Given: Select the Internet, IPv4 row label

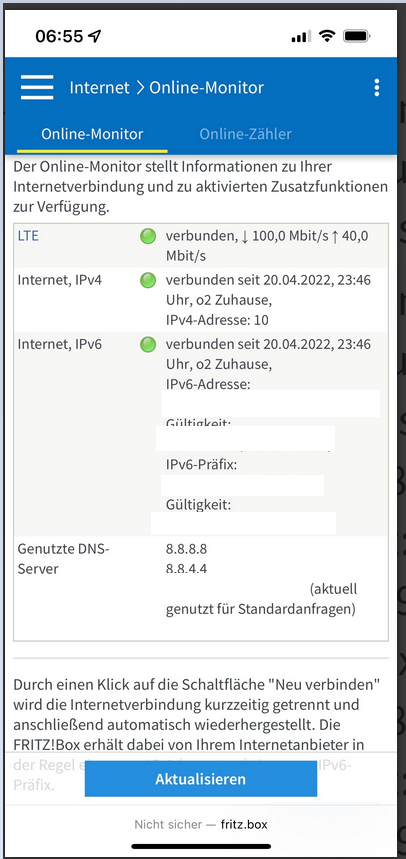Looking at the screenshot, I should 60,280.
